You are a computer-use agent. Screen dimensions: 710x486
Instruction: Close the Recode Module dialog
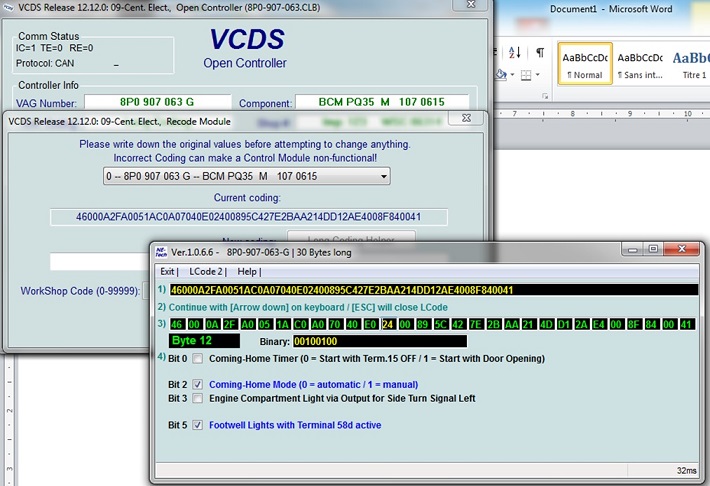coord(466,118)
